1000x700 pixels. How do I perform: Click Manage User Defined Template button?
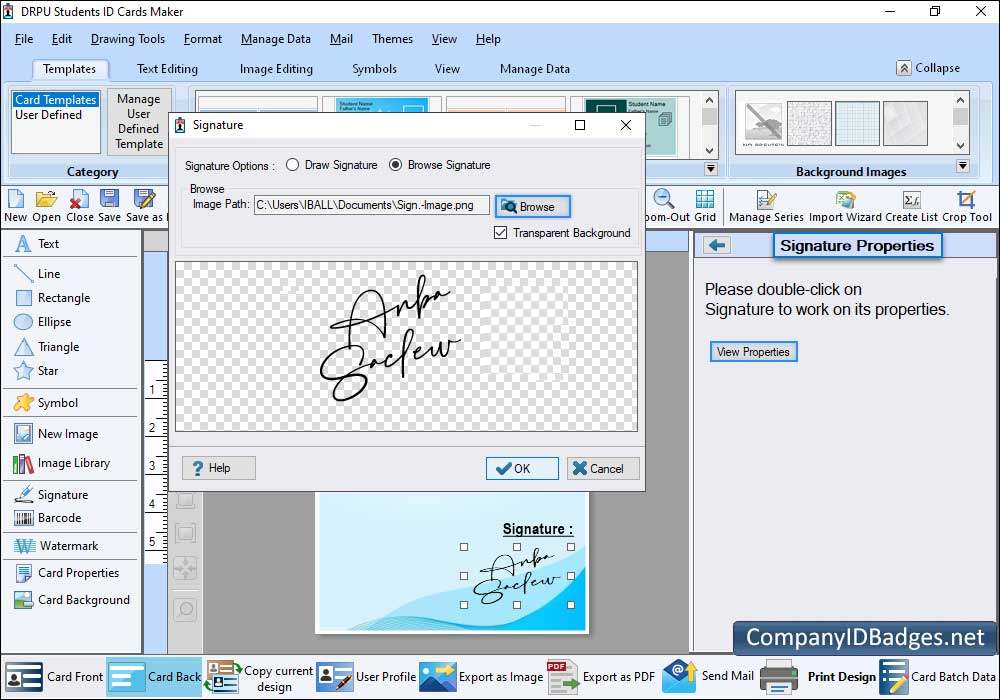coord(138,121)
